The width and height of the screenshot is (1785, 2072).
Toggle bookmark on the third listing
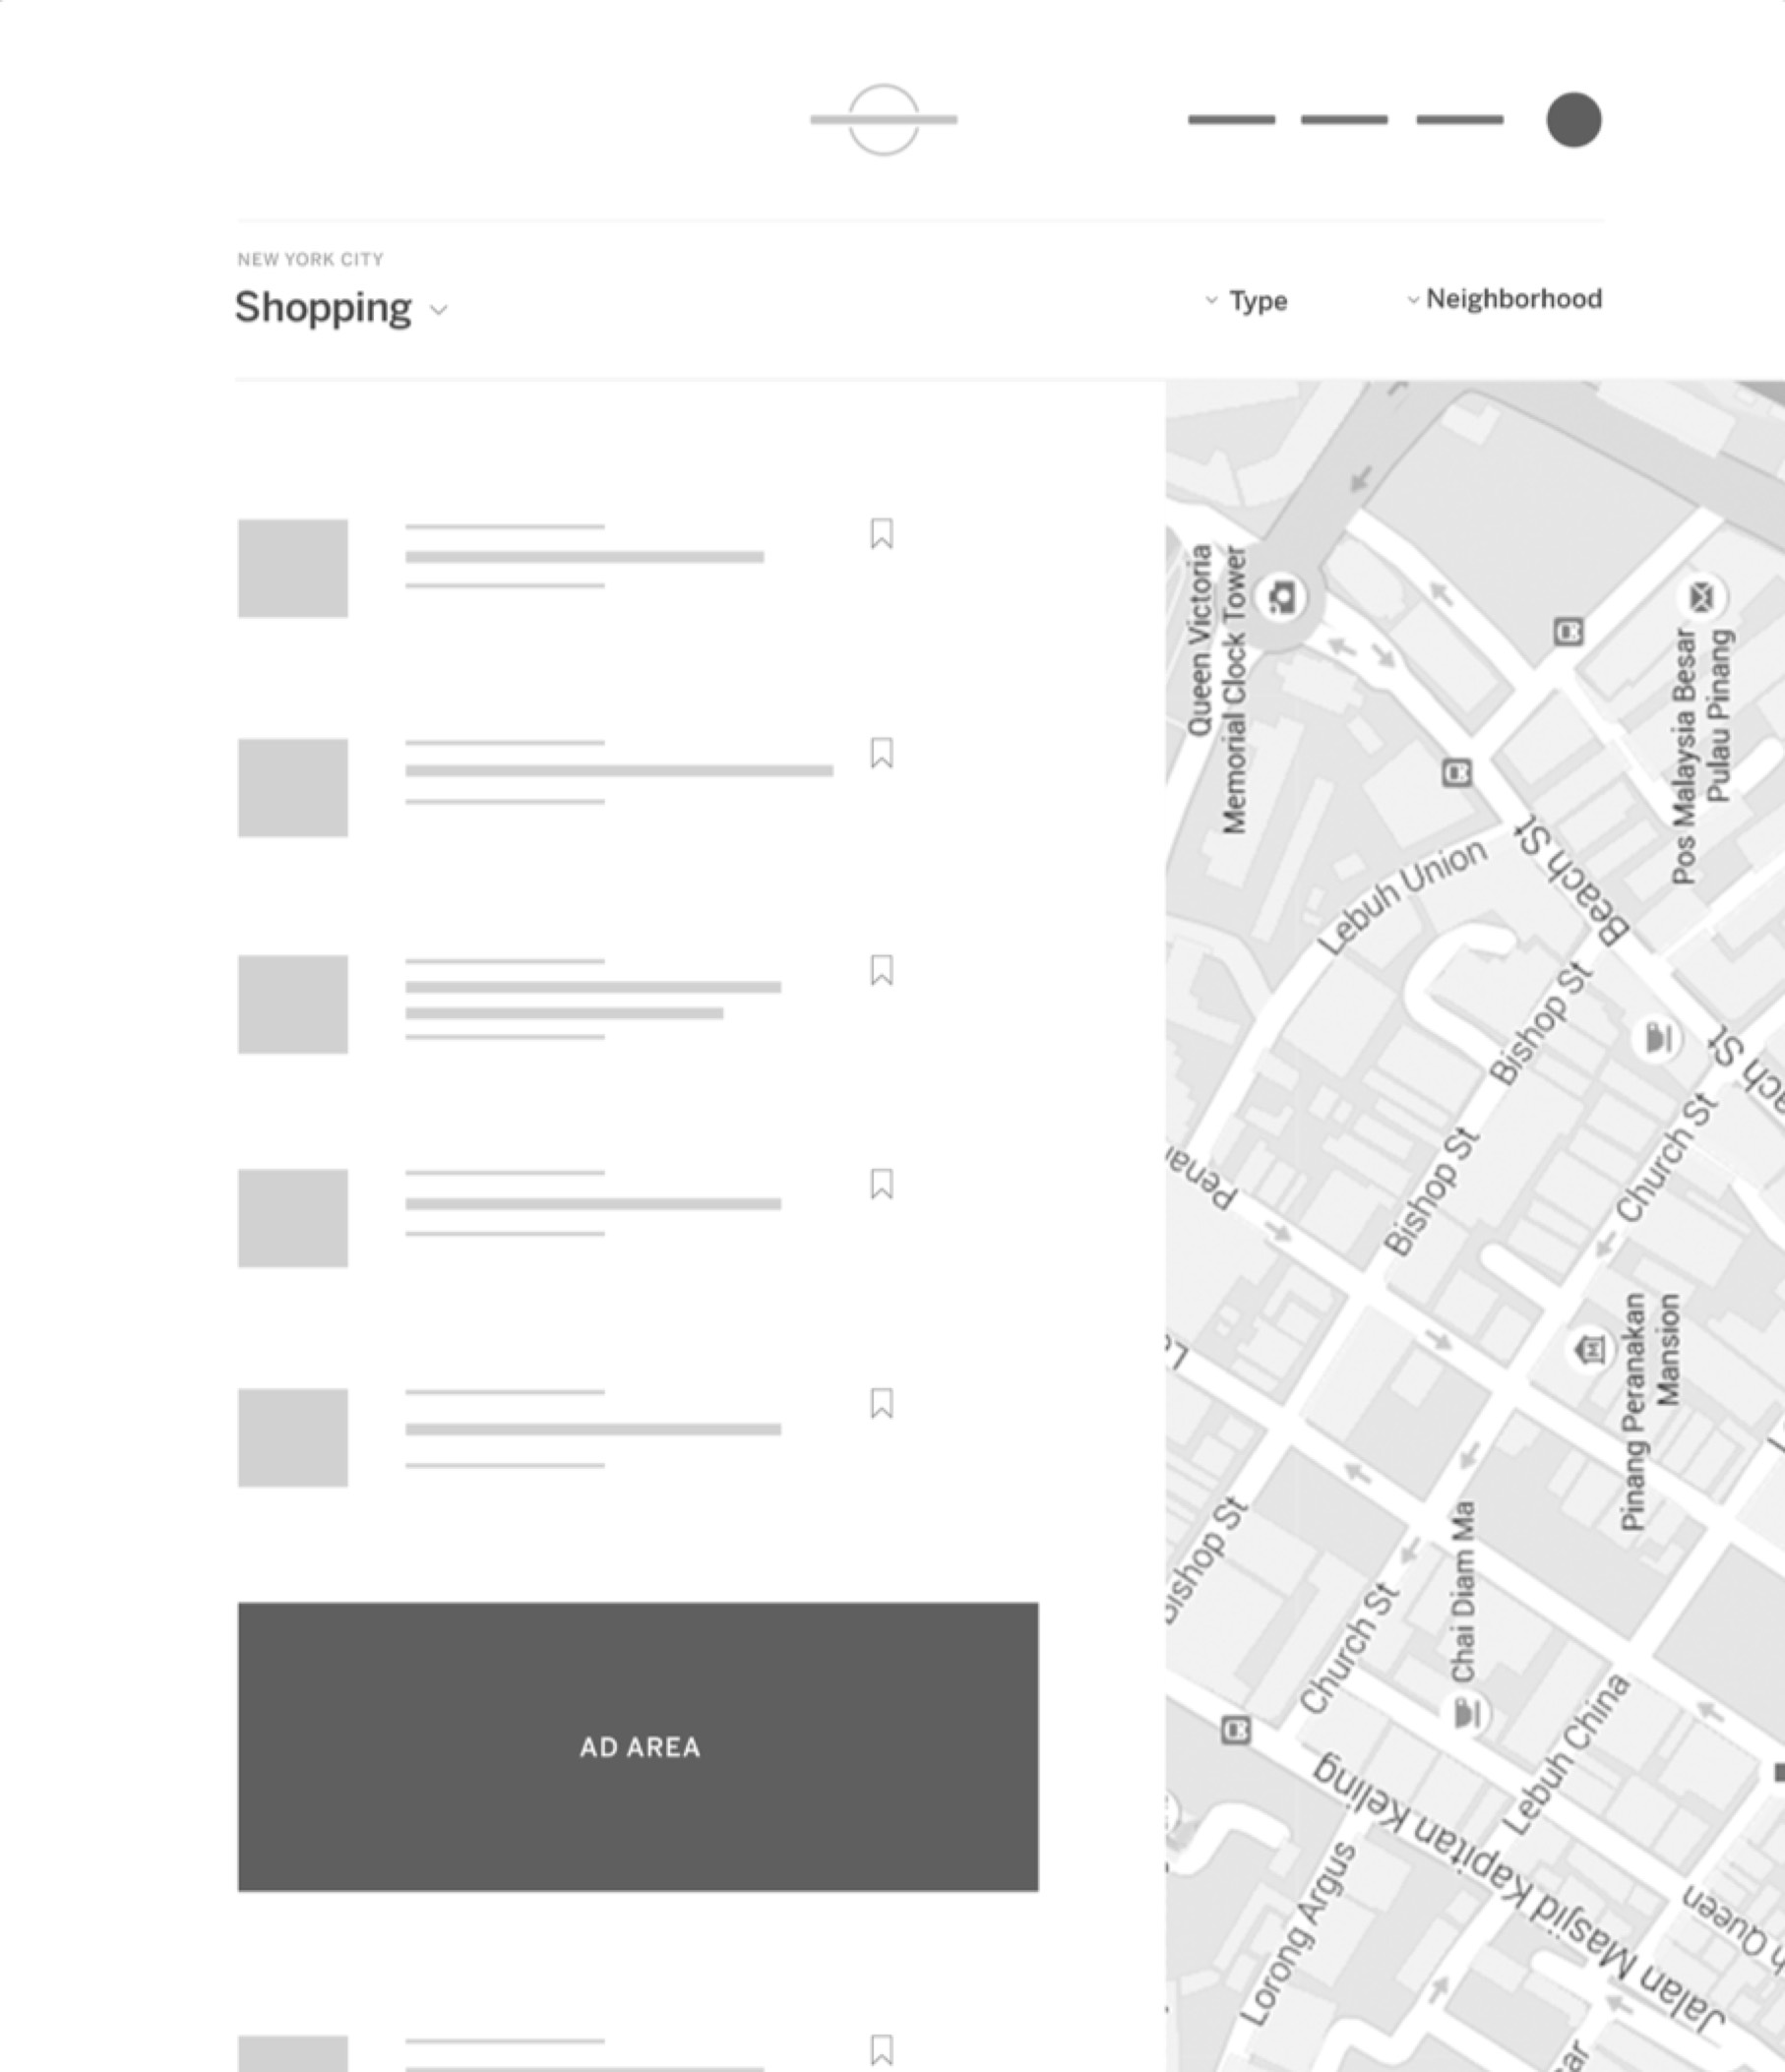(x=881, y=970)
